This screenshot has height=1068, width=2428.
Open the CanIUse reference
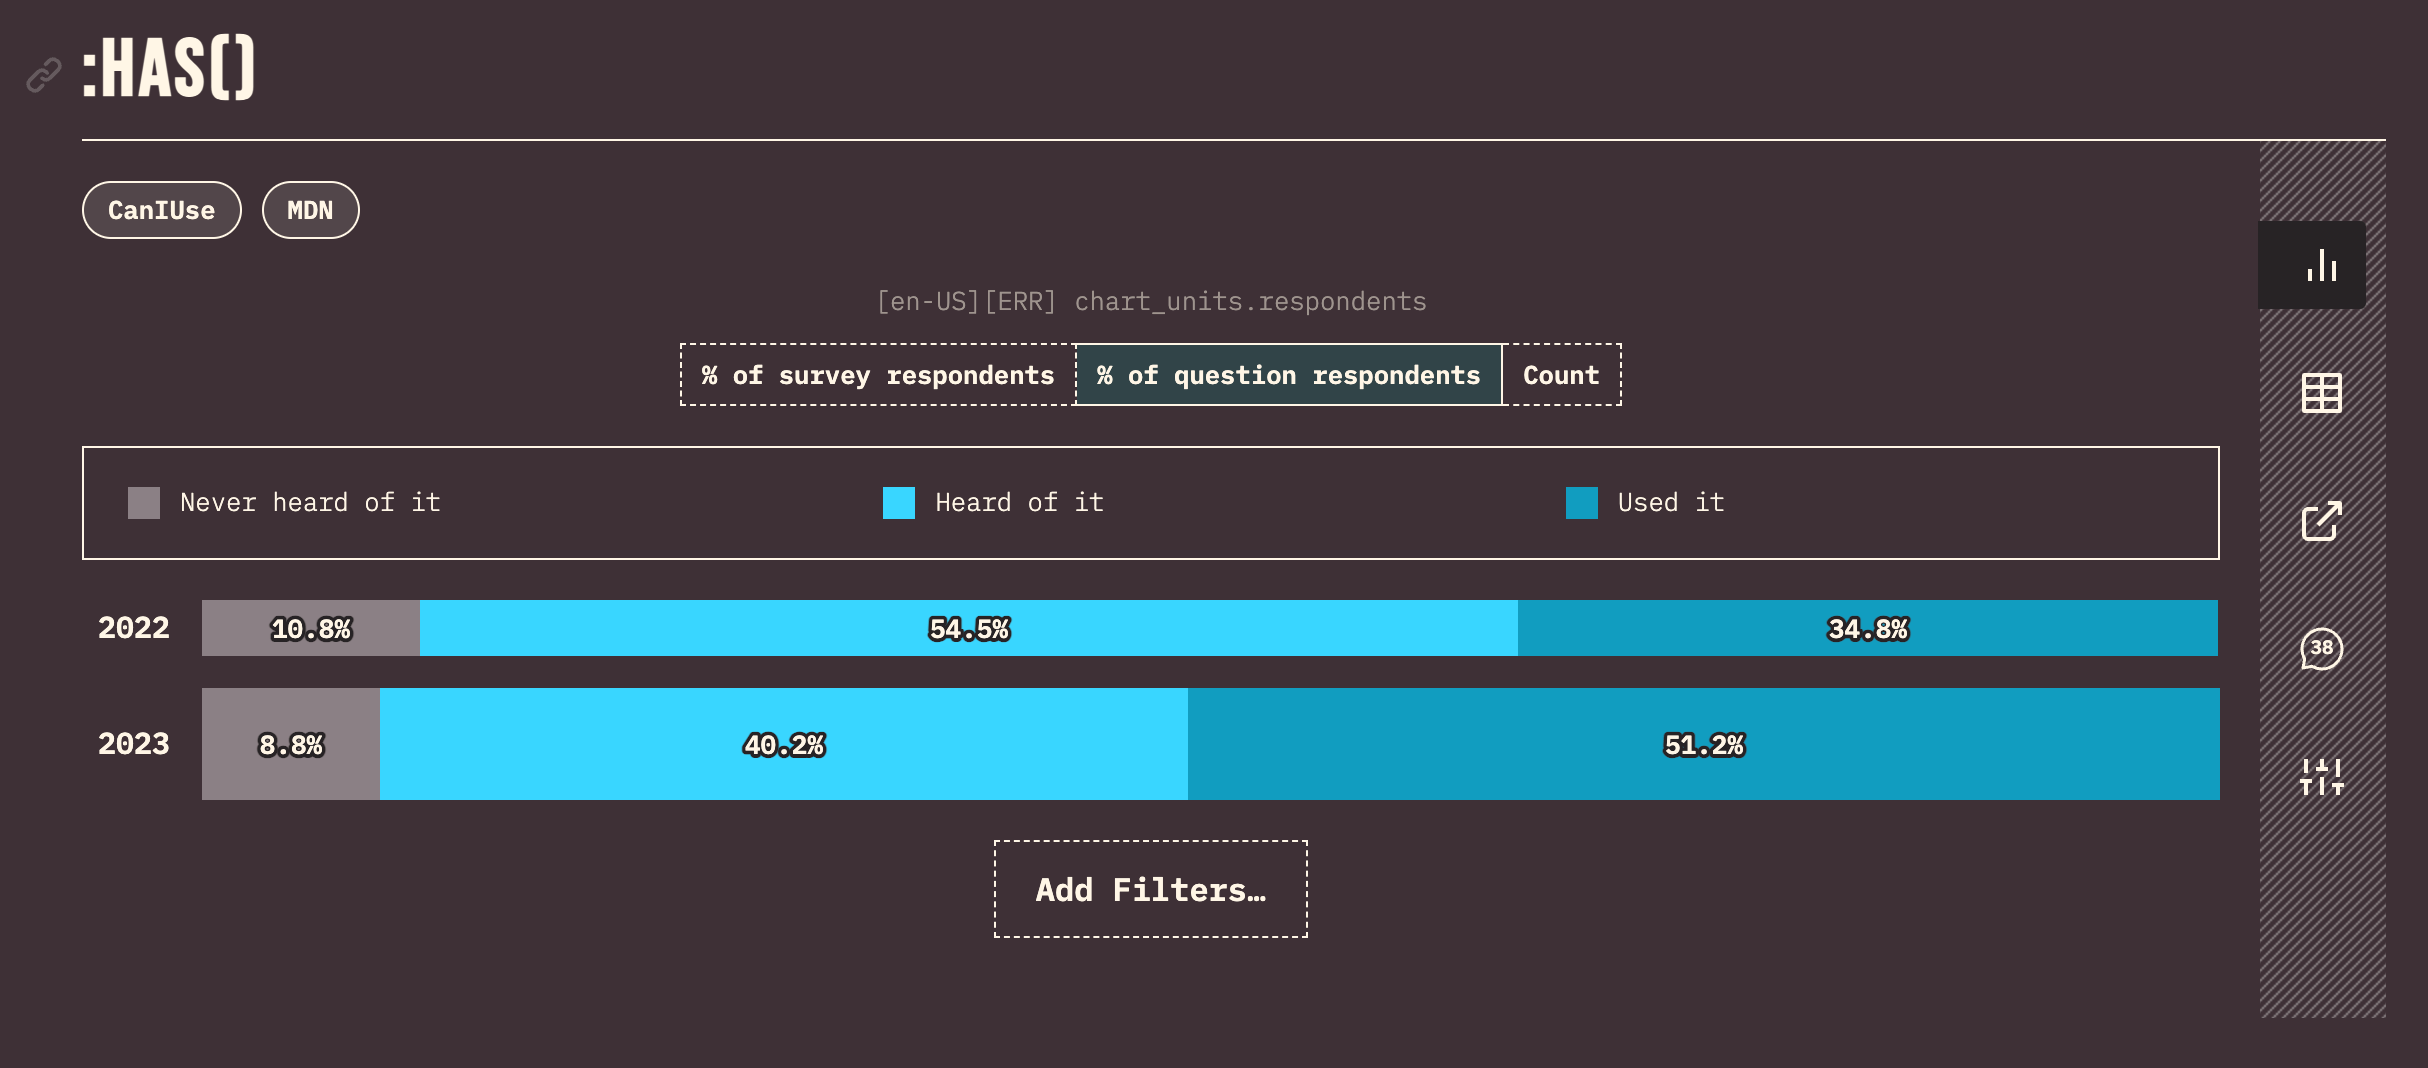(161, 210)
